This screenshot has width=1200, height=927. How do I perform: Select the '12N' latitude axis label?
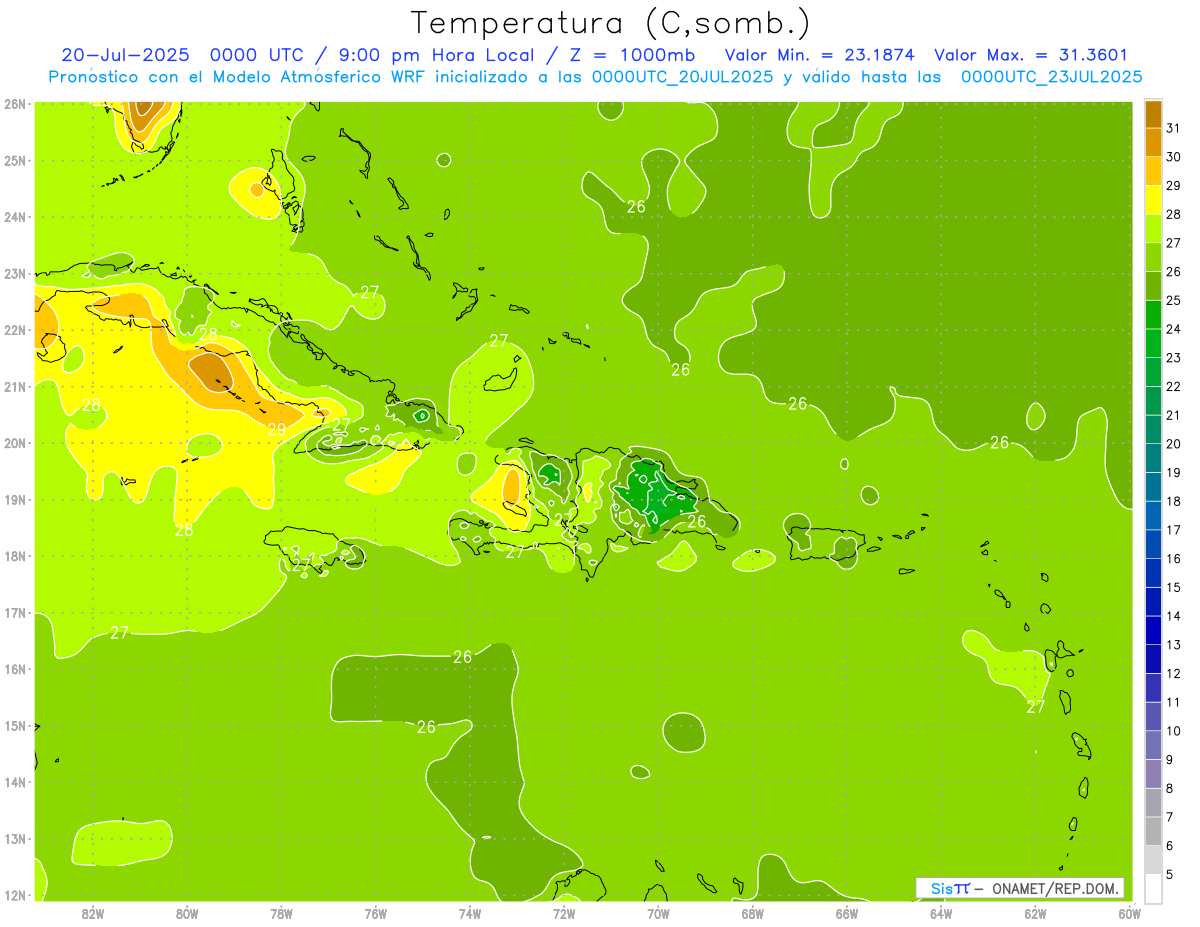coord(14,895)
